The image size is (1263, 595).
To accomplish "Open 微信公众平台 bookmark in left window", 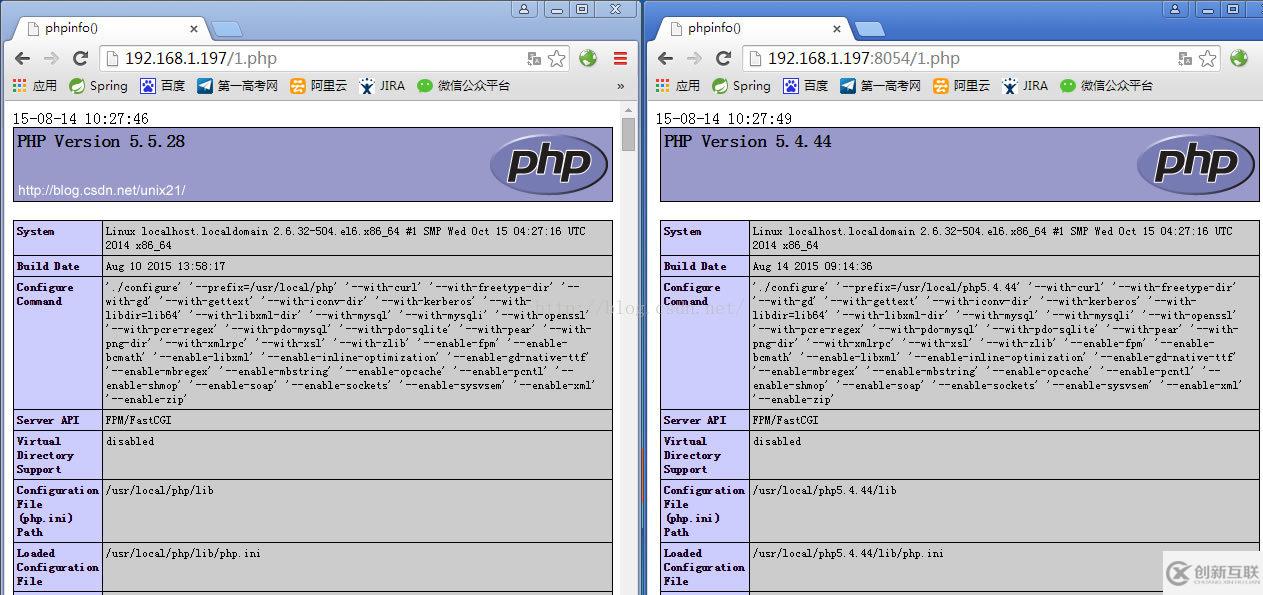I will point(463,86).
